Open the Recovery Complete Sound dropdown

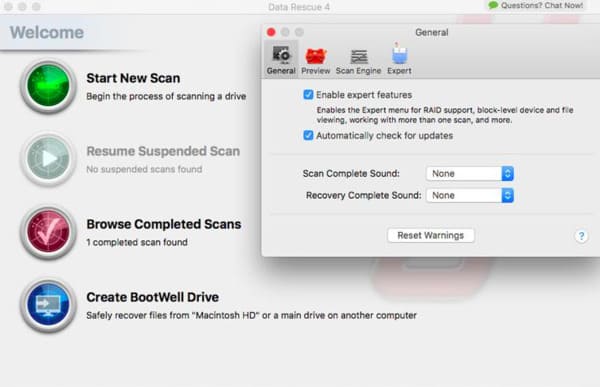(x=470, y=196)
